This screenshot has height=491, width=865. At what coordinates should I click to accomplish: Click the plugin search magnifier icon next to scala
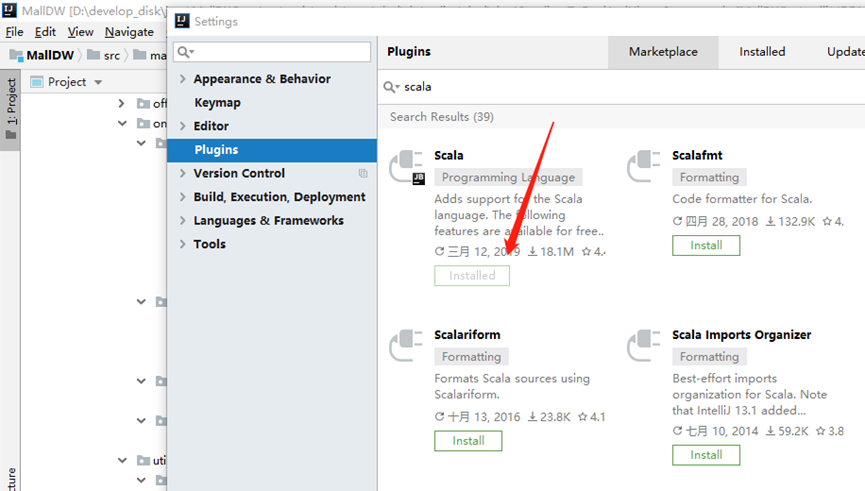[391, 87]
